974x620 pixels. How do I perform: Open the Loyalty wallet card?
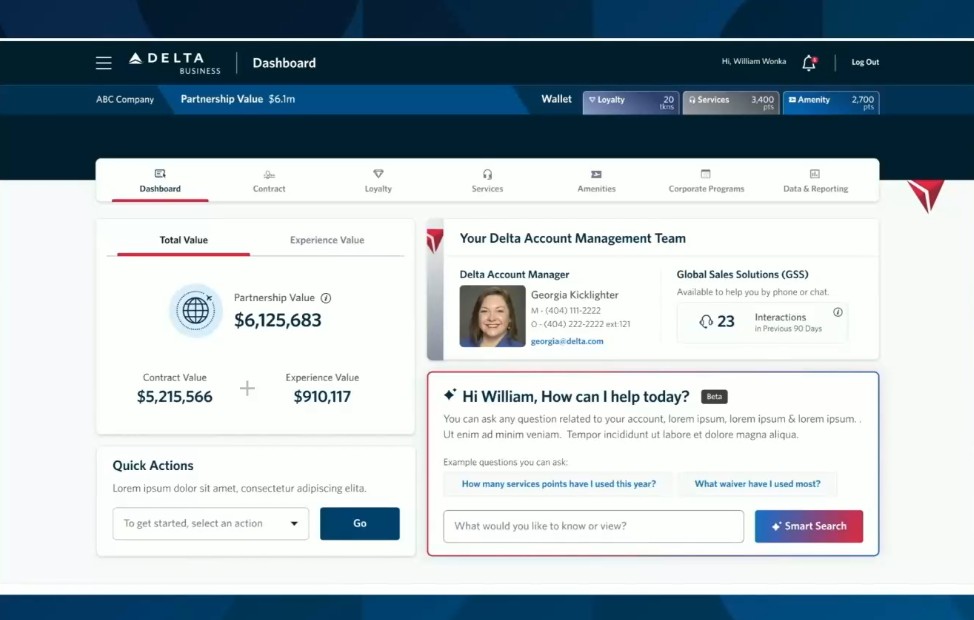tap(631, 103)
